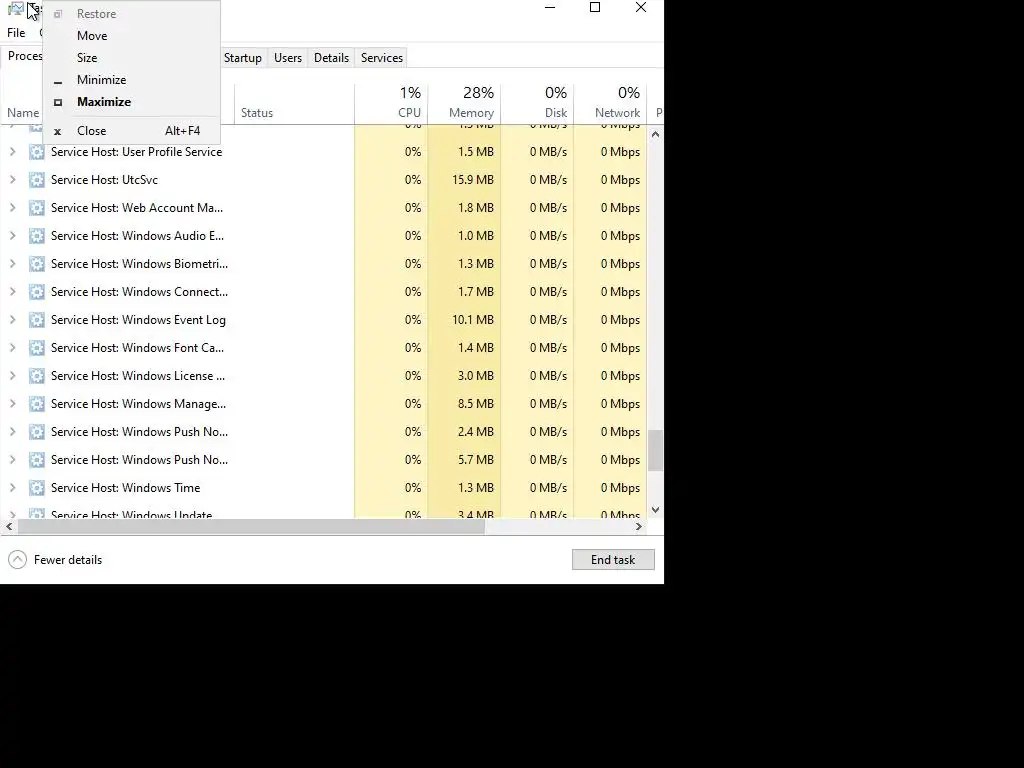Click the 3.0 MB memory value
This screenshot has height=768, width=1024.
(475, 376)
